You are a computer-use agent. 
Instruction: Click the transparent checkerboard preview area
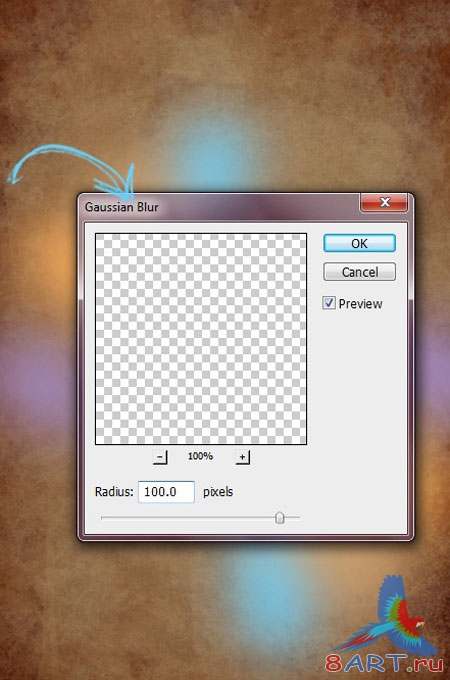(x=201, y=339)
